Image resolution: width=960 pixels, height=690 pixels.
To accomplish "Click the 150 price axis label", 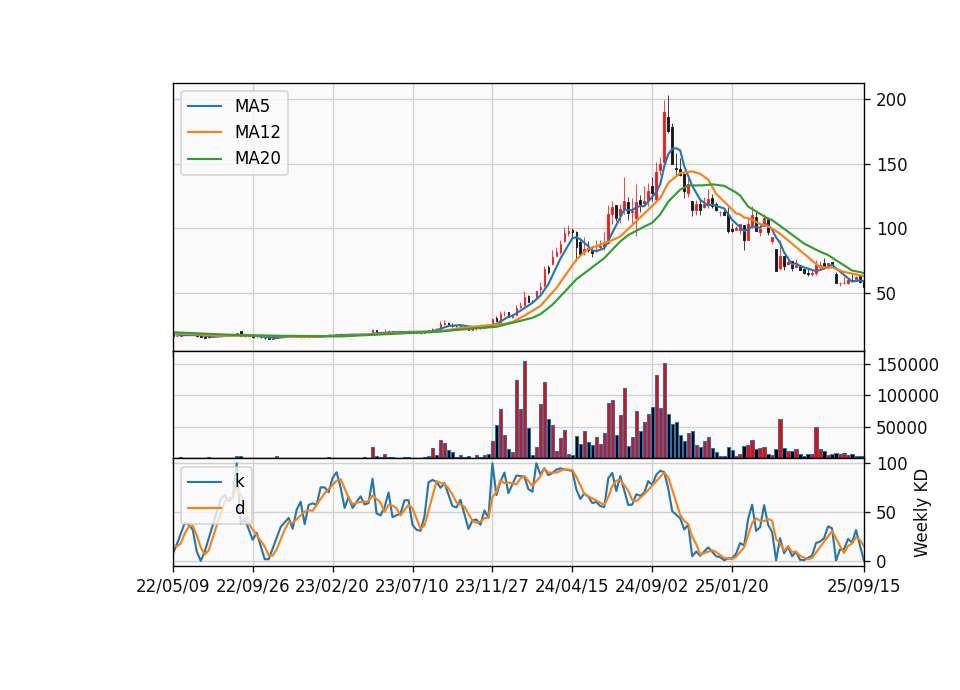I will pyautogui.click(x=891, y=165).
